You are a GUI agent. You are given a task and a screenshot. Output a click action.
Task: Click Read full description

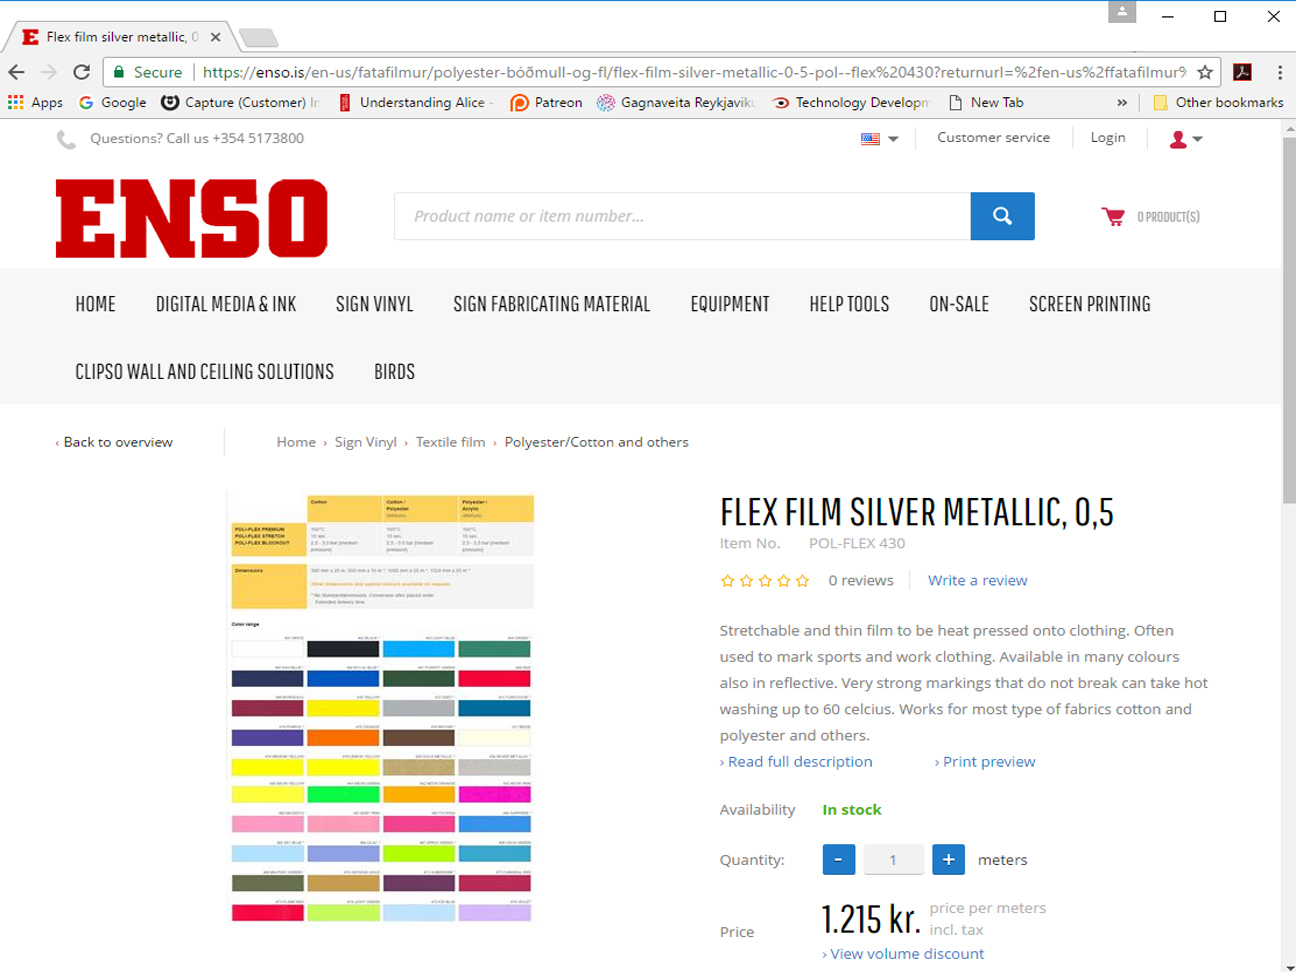tap(796, 762)
